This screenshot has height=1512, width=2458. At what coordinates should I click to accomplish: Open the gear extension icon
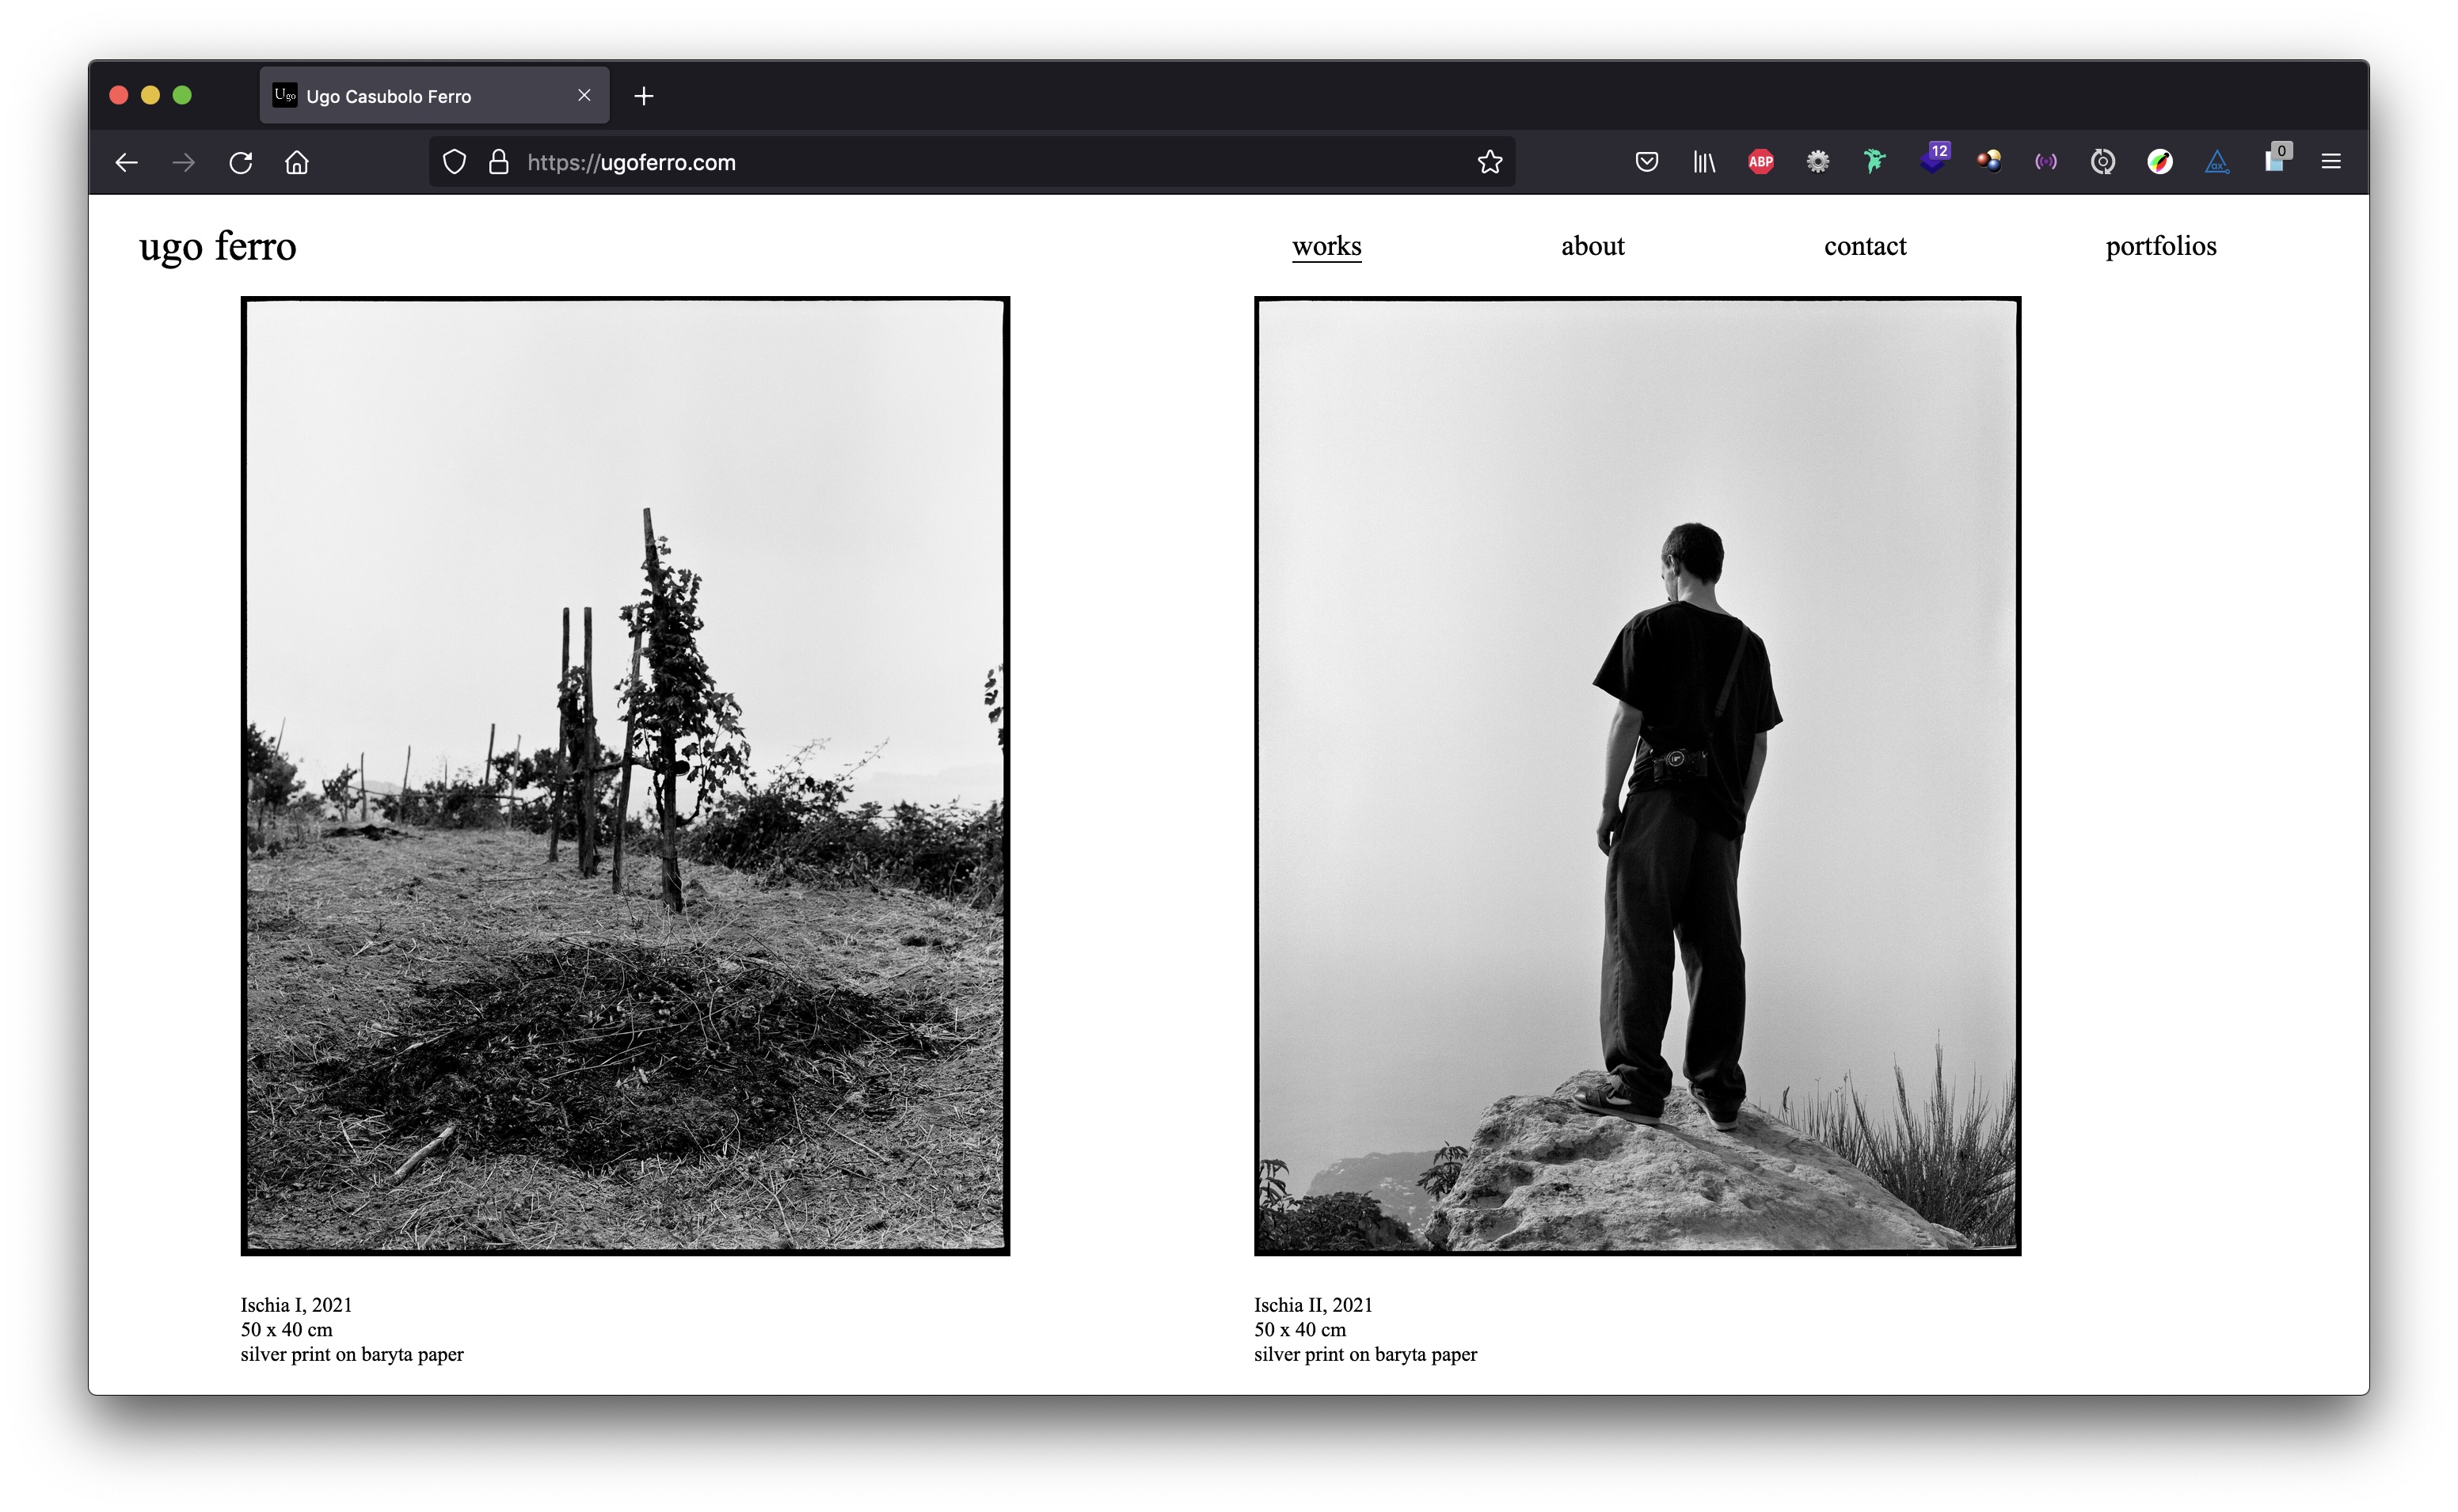(1817, 162)
